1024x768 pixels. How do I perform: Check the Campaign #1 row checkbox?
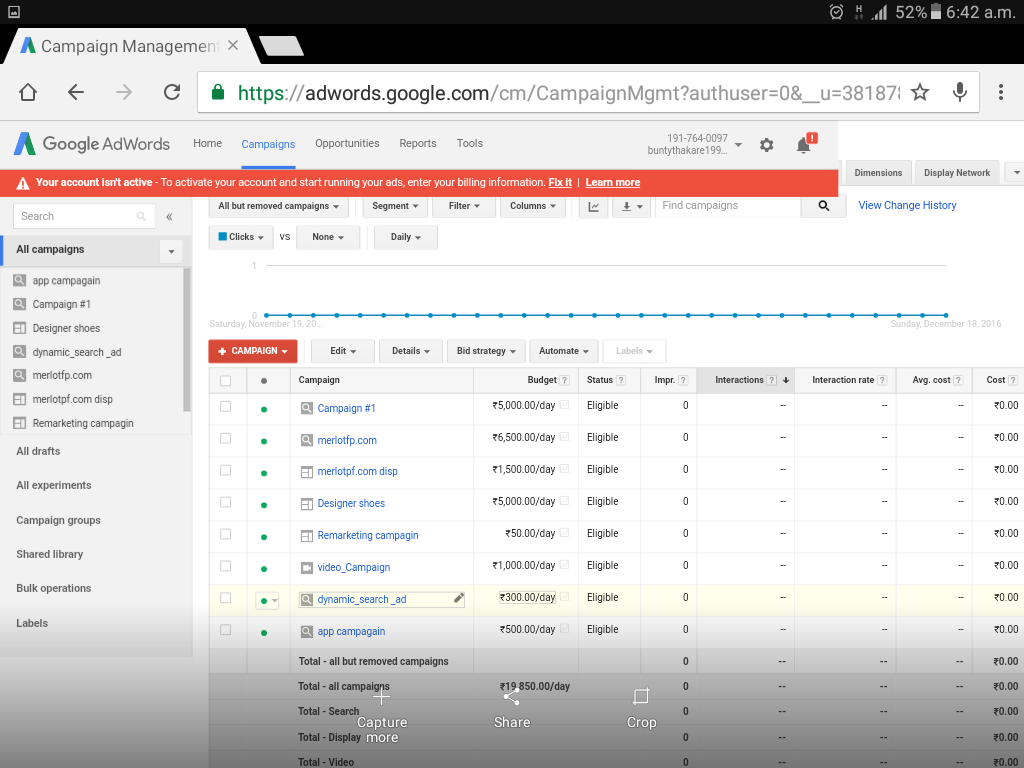tap(225, 406)
